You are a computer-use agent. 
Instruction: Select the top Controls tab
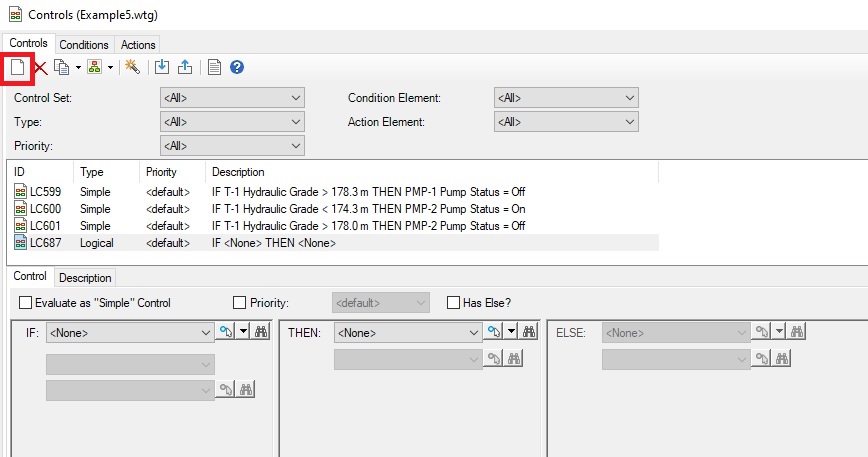point(28,43)
